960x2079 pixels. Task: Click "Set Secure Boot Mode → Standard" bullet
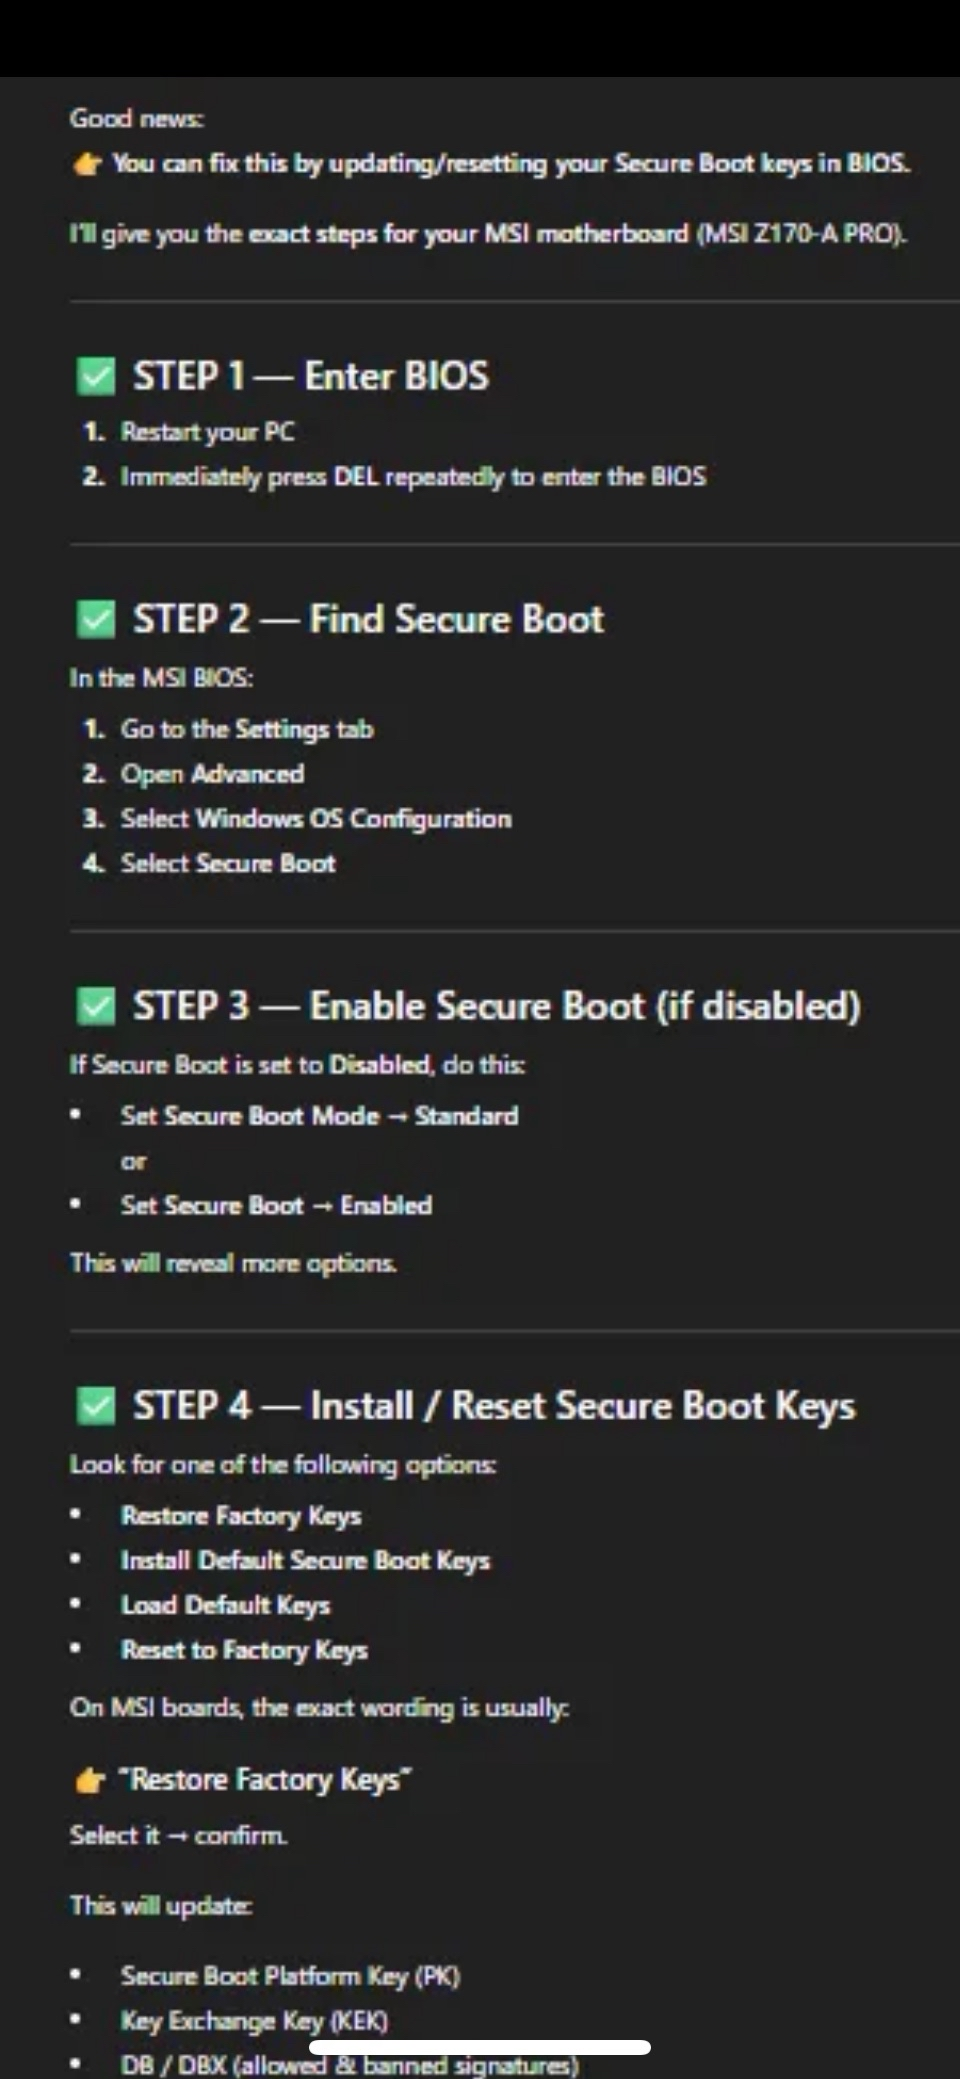coord(319,1116)
